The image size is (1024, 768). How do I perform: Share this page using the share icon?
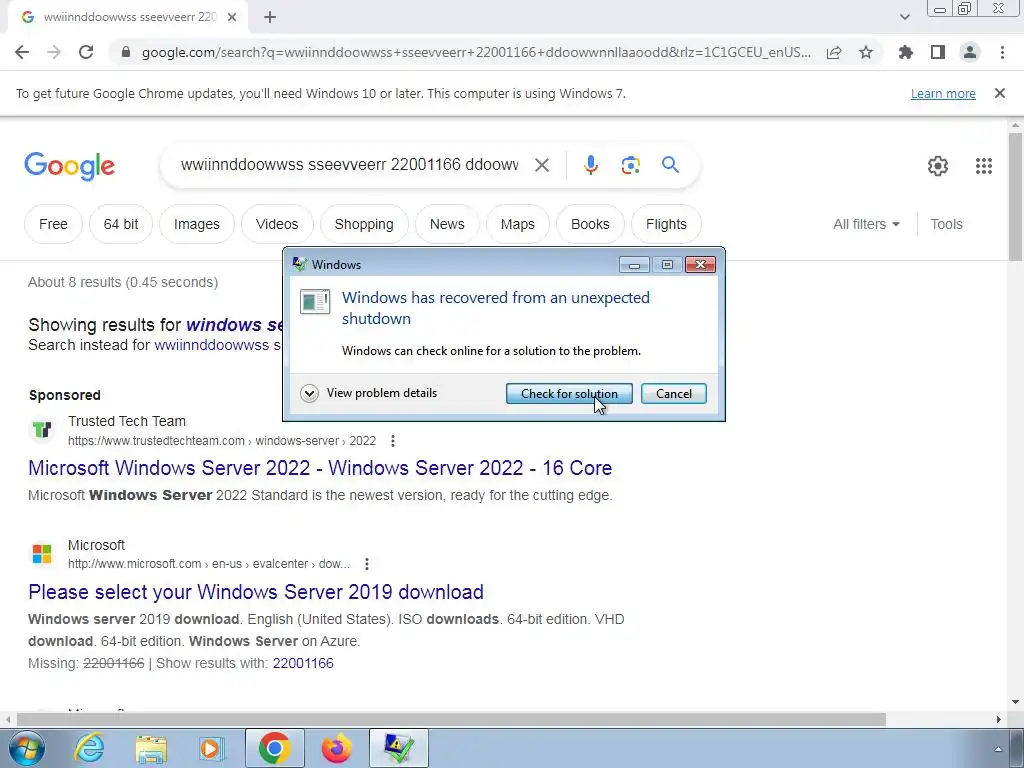[x=834, y=53]
